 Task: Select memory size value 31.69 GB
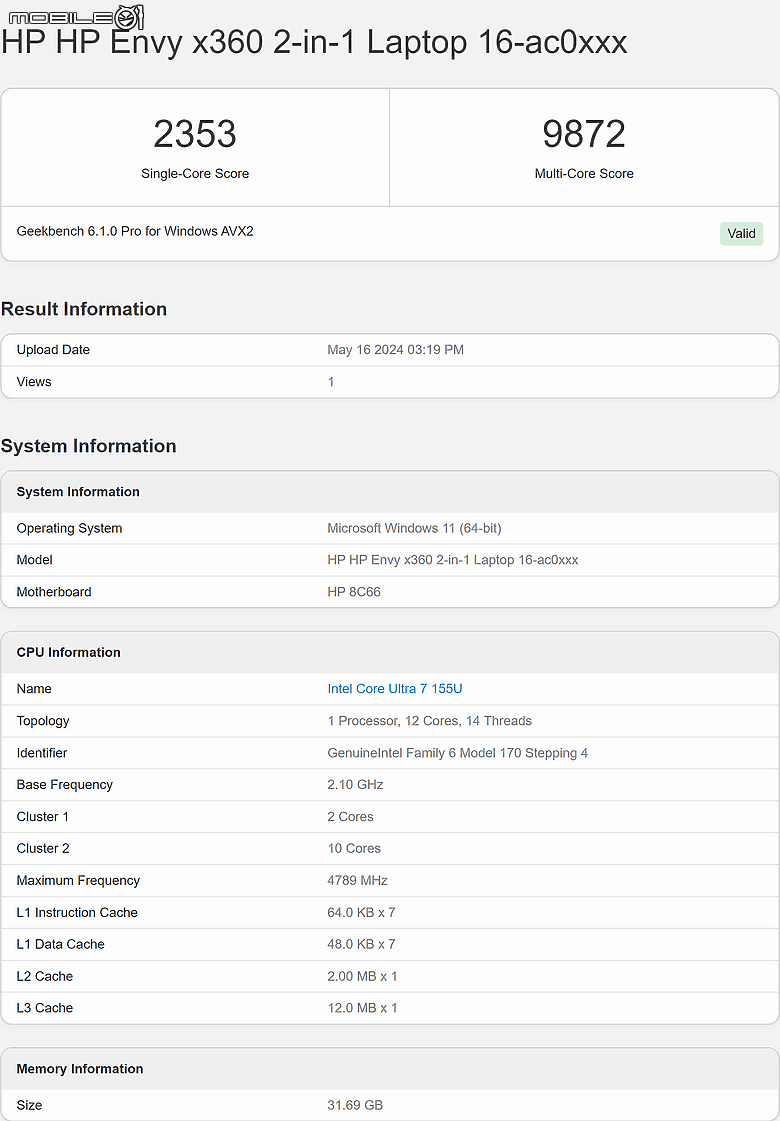[355, 1105]
